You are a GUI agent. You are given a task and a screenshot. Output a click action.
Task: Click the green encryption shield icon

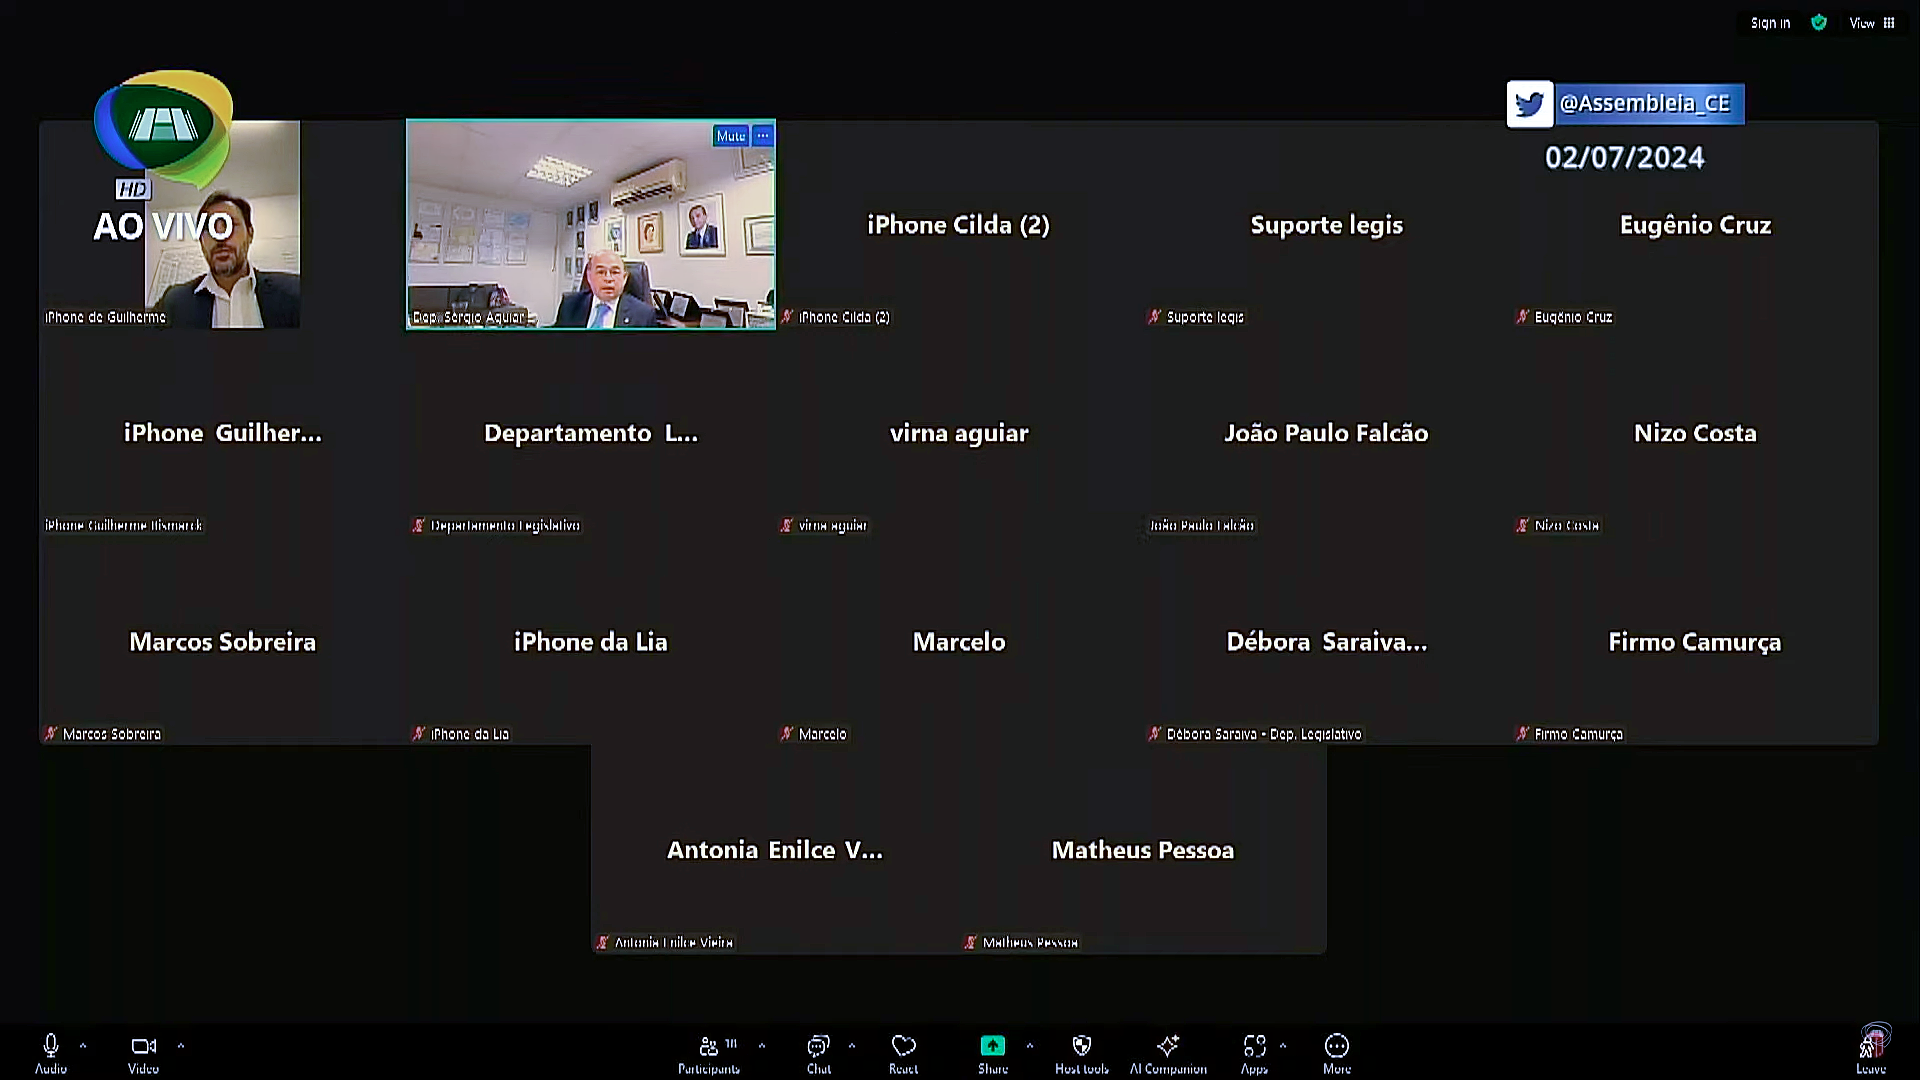tap(1819, 22)
